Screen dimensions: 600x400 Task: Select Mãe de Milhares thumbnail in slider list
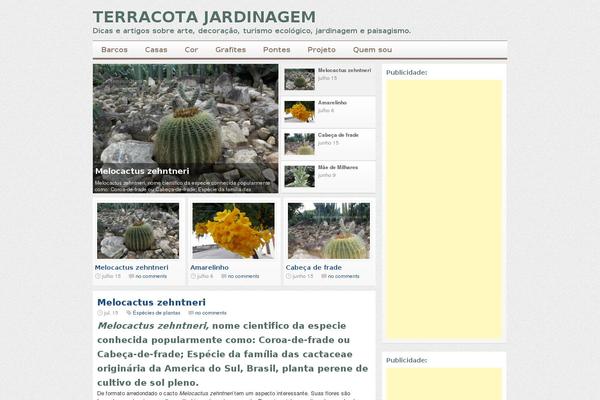(x=300, y=176)
